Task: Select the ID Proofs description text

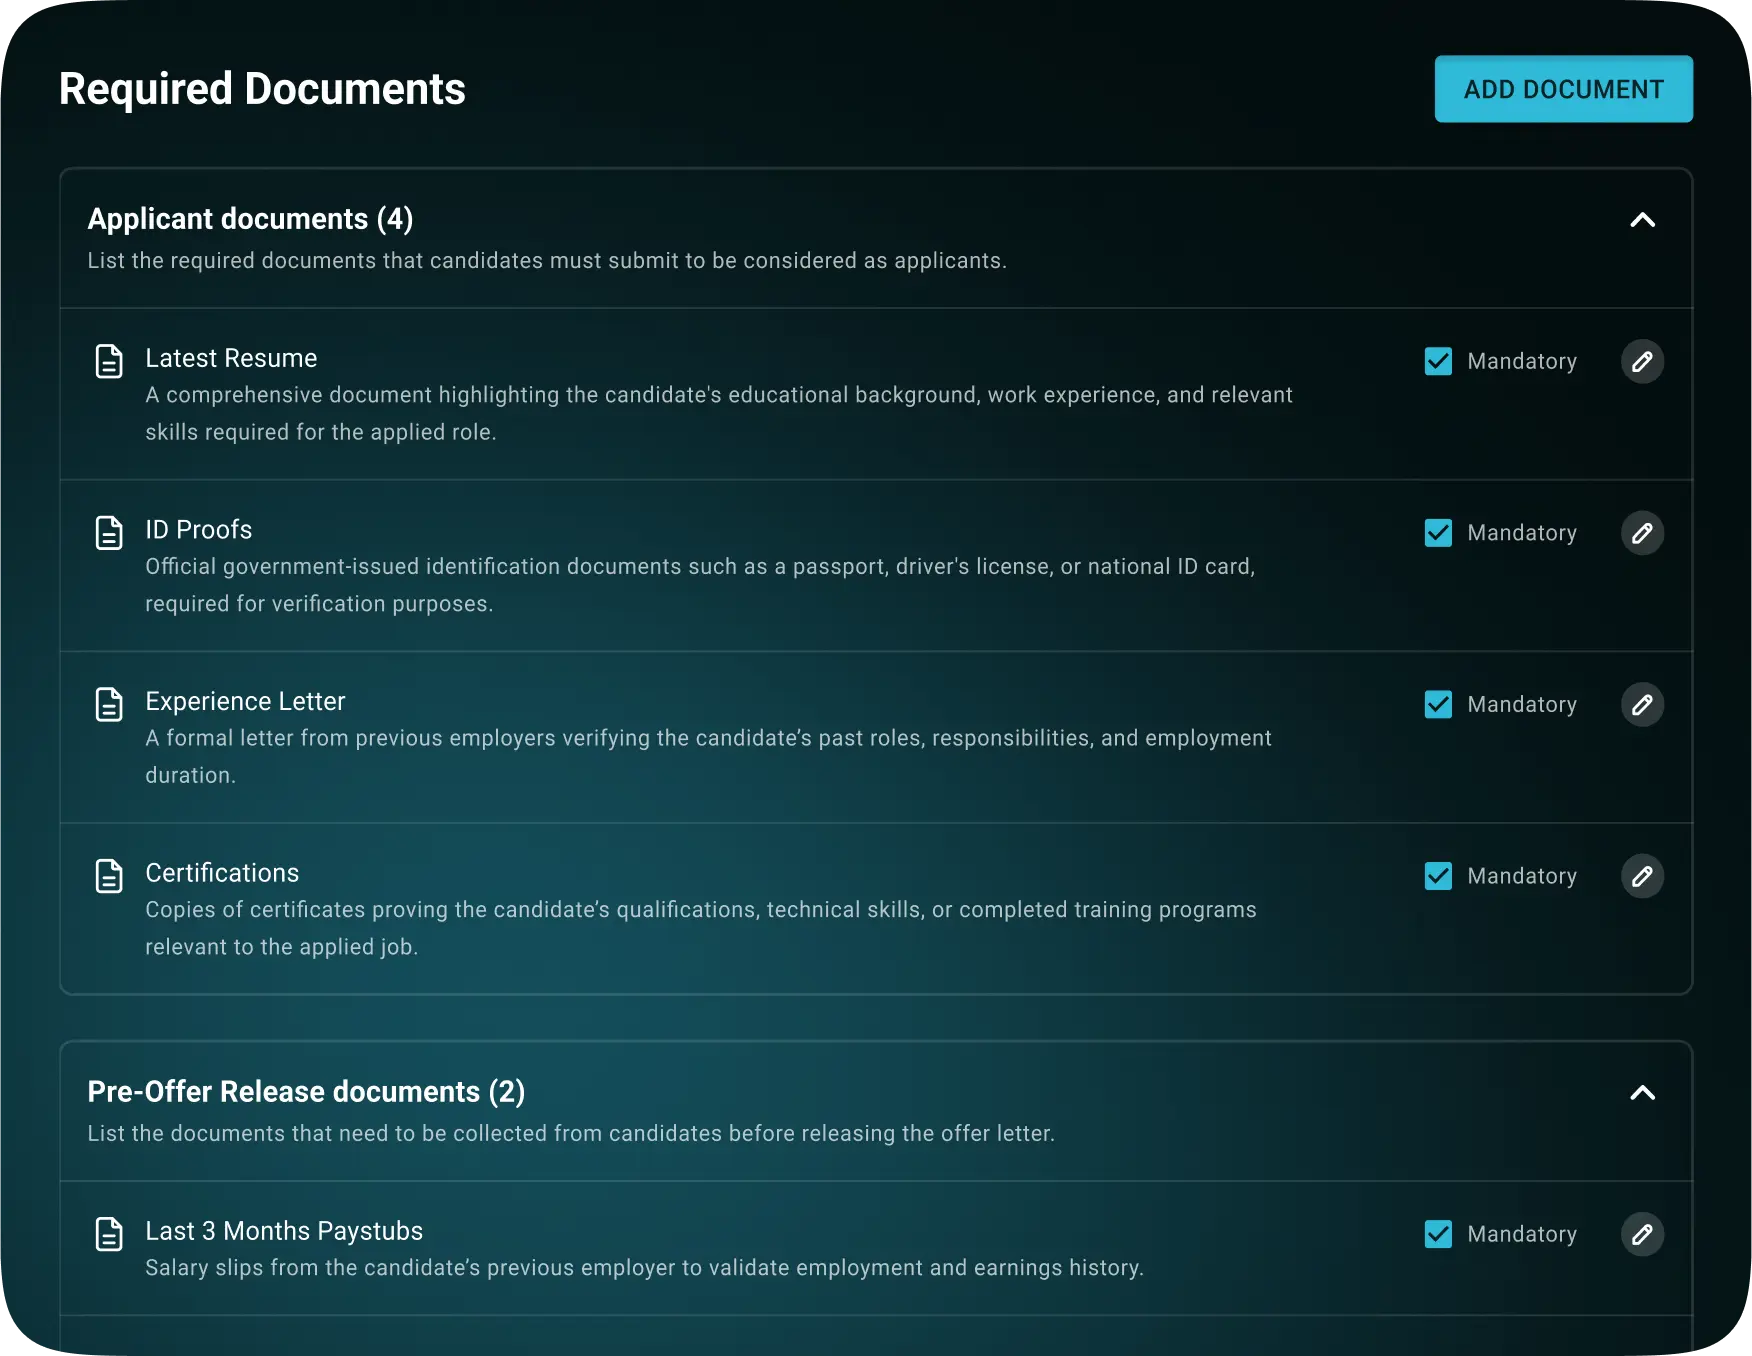Action: pos(700,584)
